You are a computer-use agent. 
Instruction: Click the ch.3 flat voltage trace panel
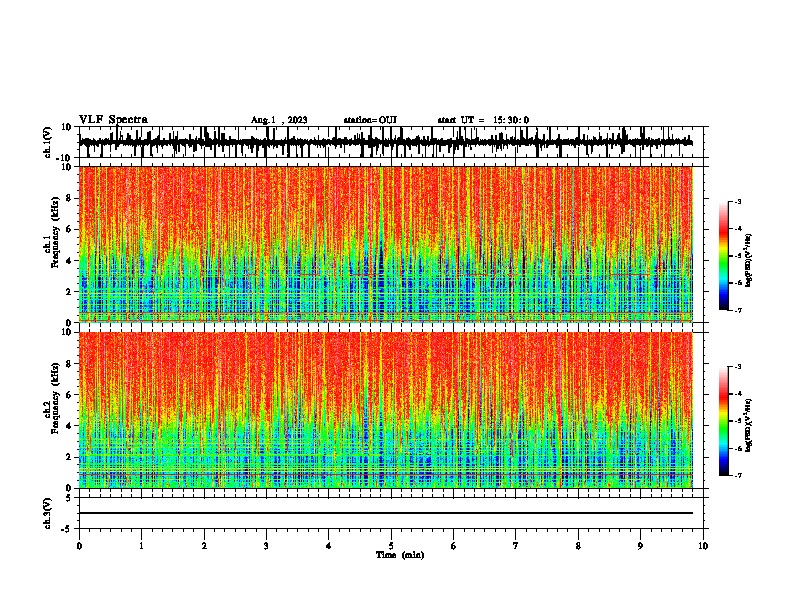(x=391, y=513)
